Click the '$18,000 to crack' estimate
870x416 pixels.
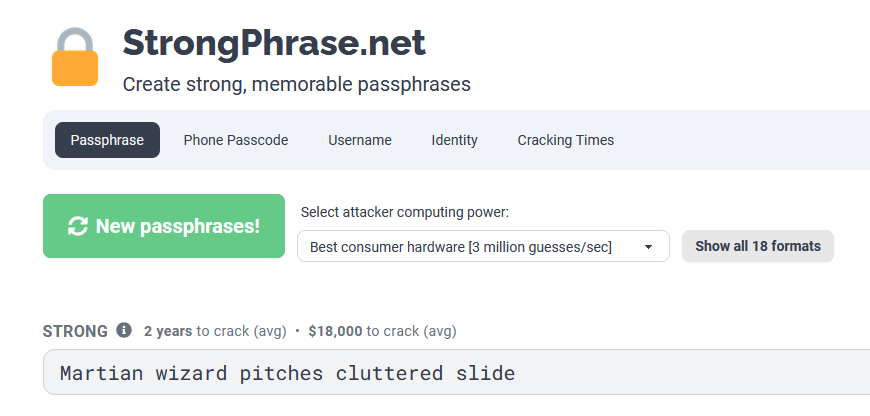tap(382, 332)
